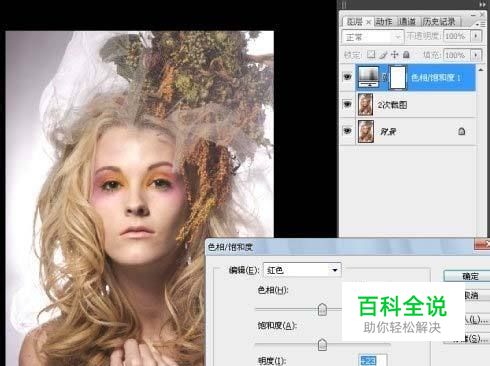Open 编辑 channel dropdown showing 红色
Image resolution: width=490 pixels, height=366 pixels.
click(302, 270)
